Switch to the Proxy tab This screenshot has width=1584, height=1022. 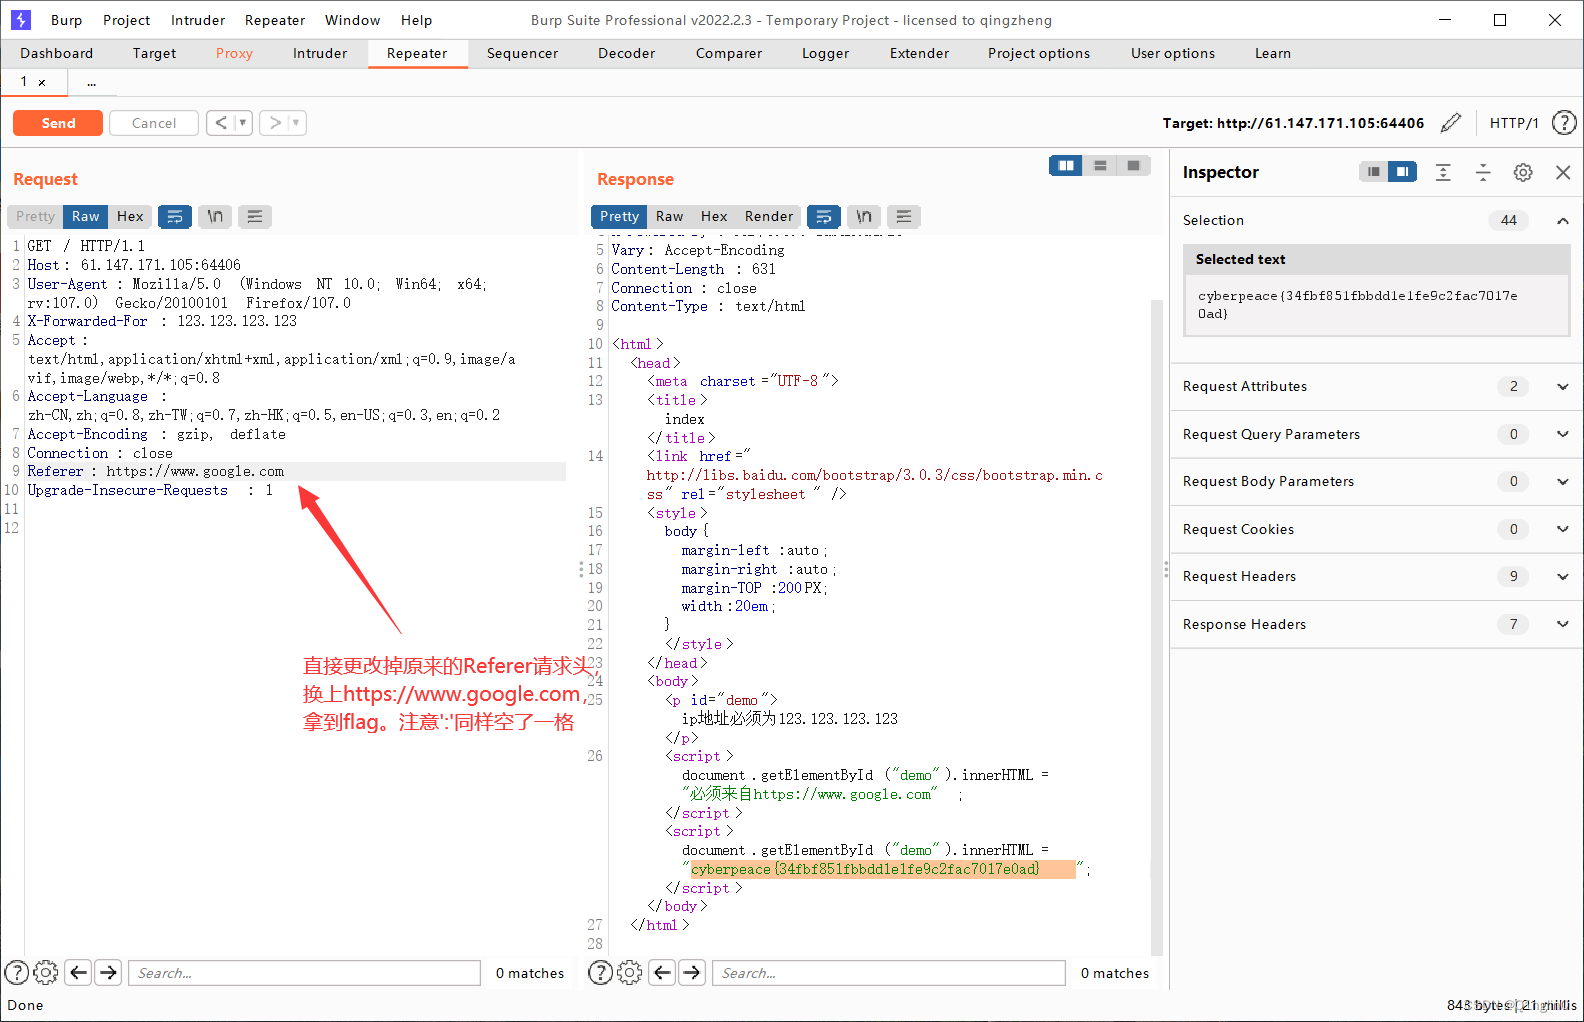(234, 53)
